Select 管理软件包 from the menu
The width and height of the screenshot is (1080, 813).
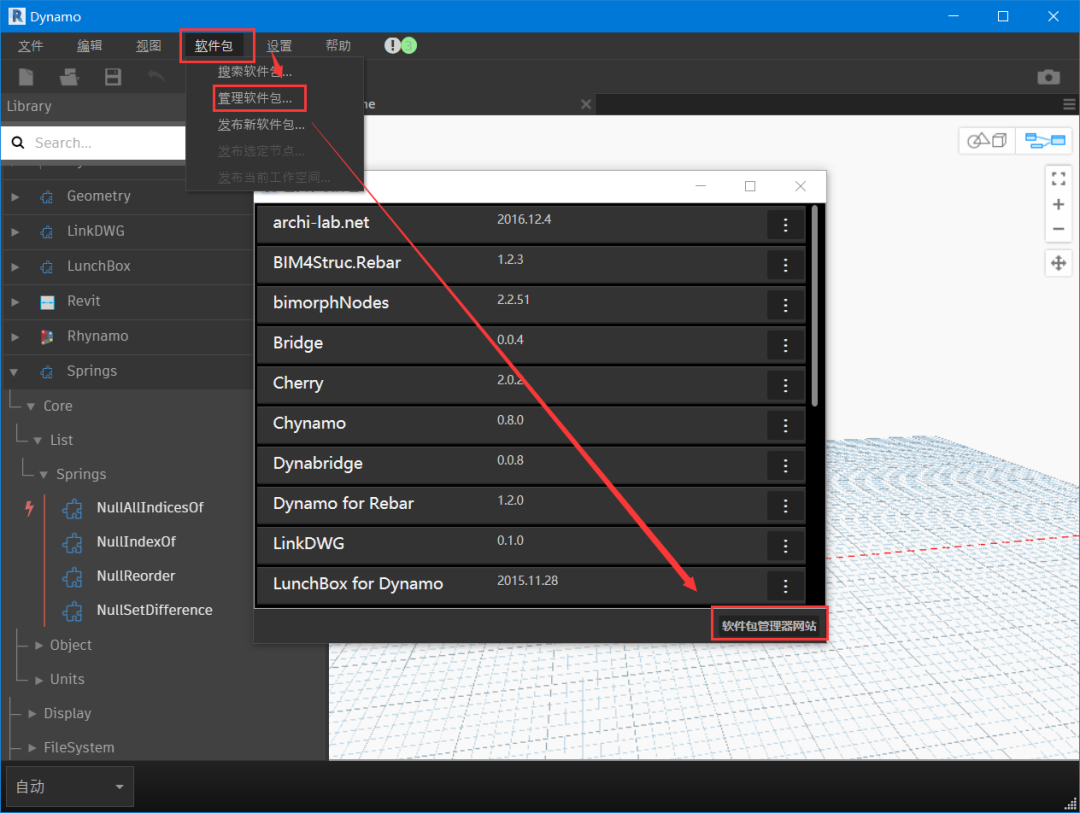pos(255,98)
